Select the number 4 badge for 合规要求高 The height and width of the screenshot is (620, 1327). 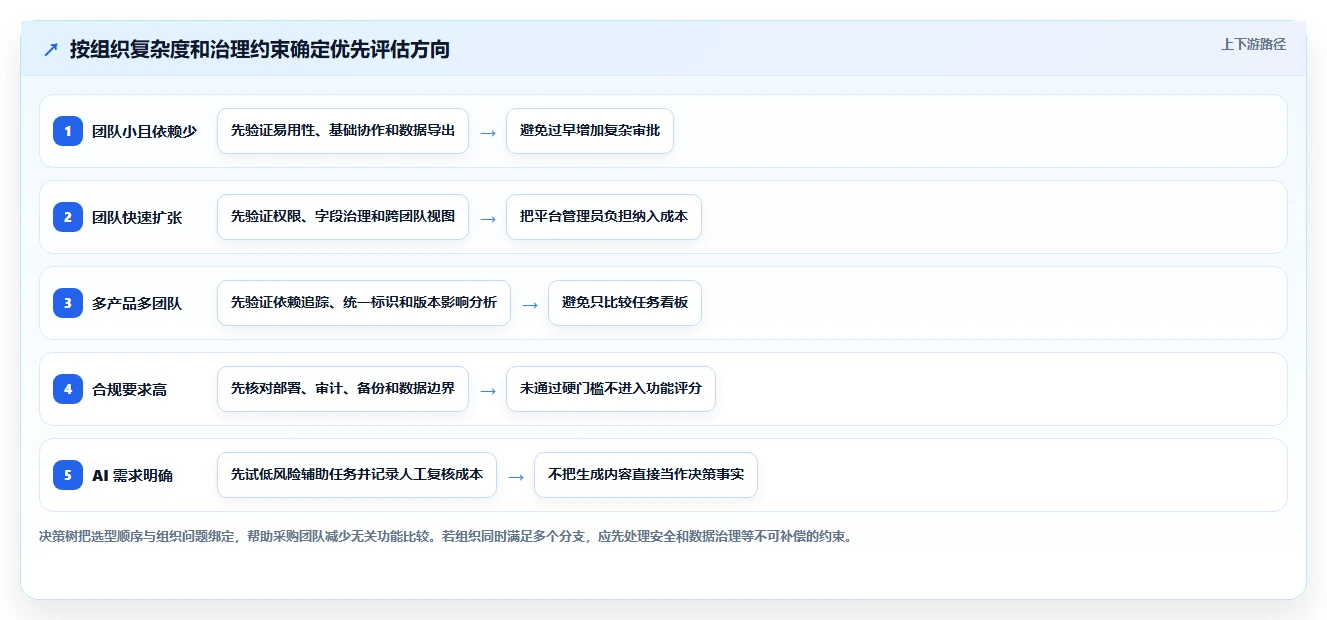click(x=68, y=389)
